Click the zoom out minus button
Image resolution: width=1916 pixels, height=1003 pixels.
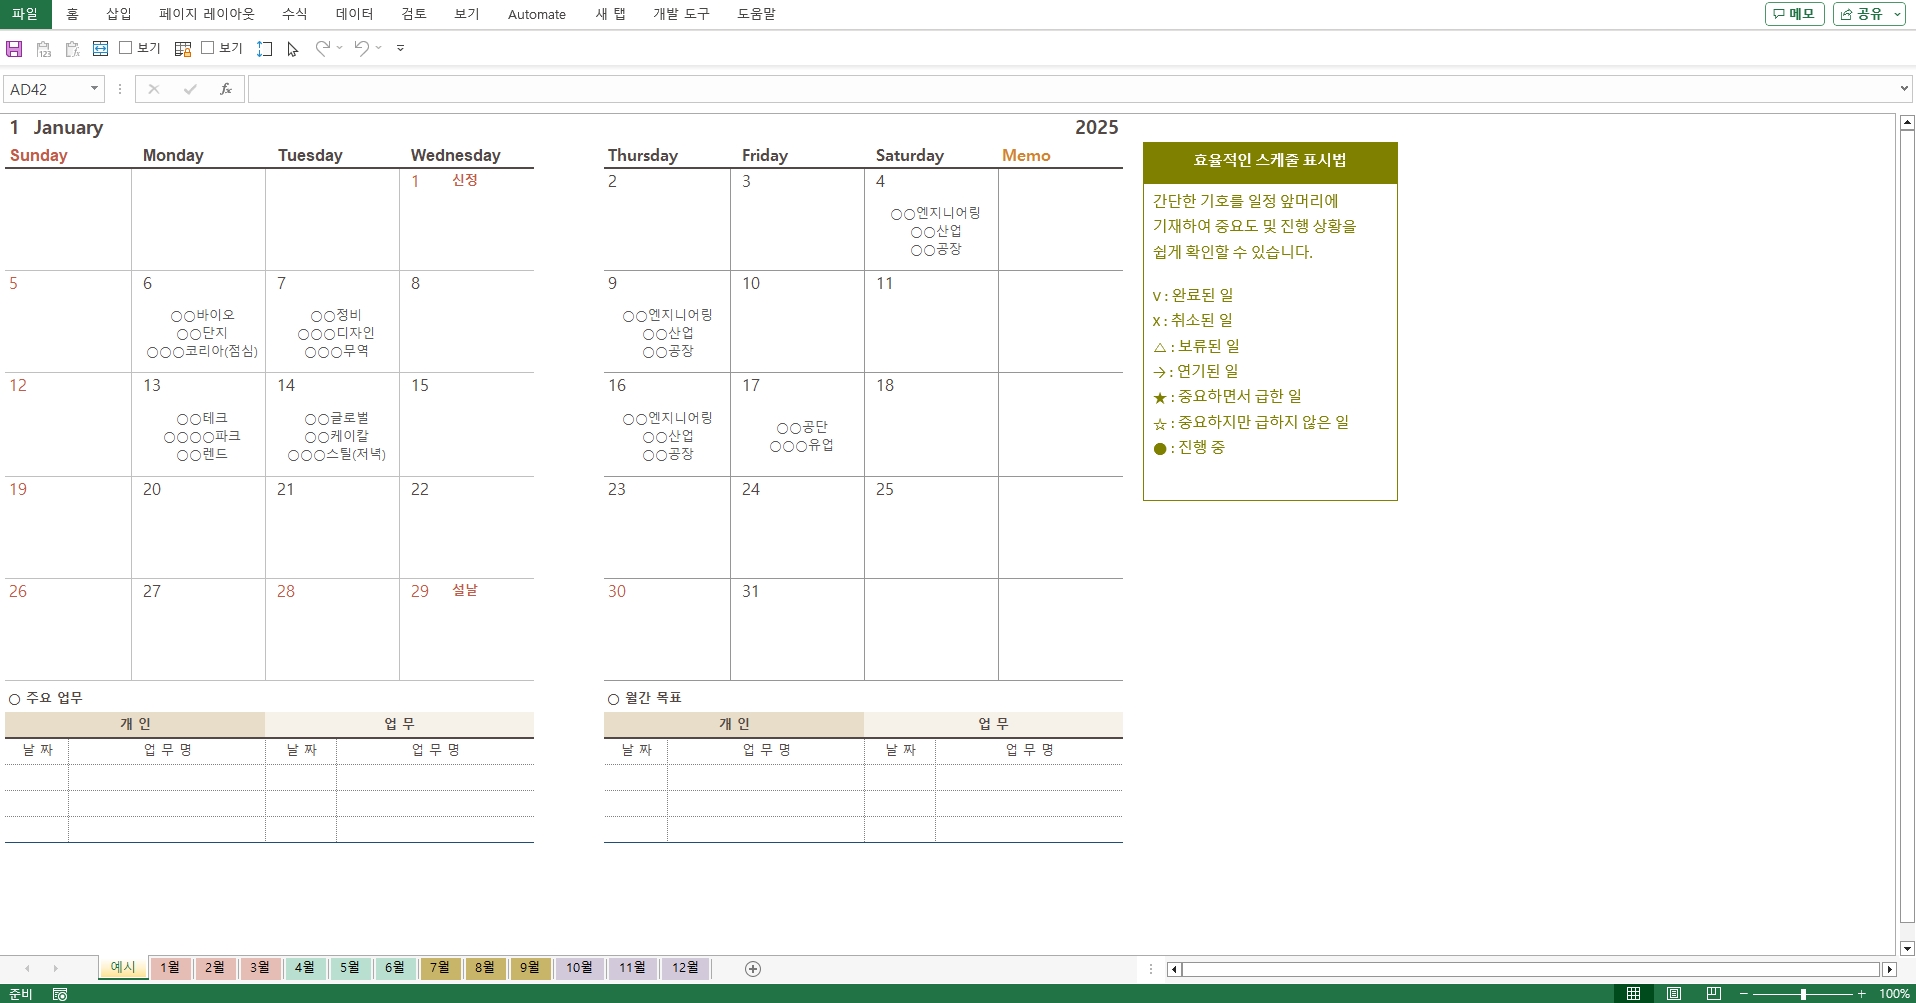coord(1744,994)
